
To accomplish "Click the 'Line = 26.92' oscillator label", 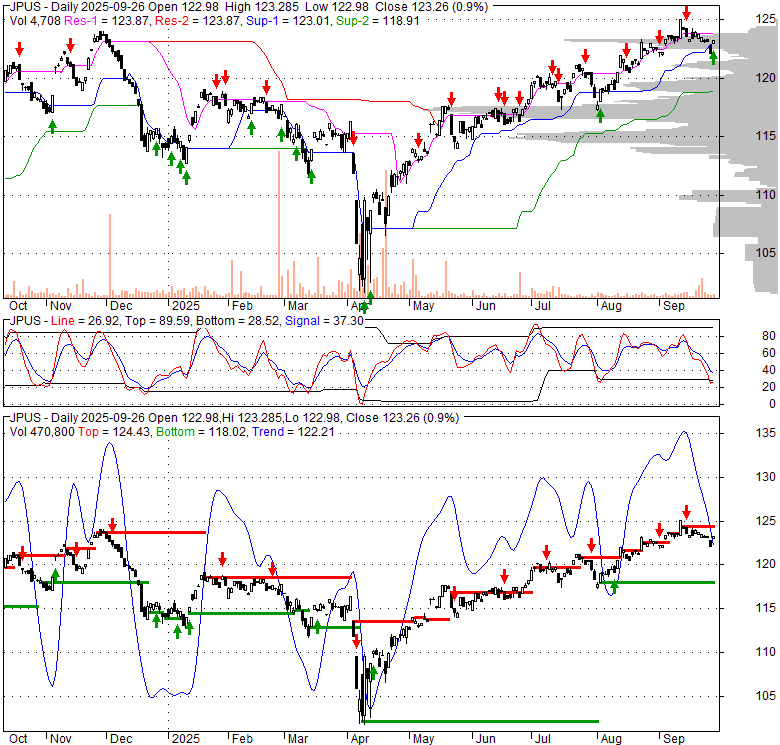I will tap(85, 321).
